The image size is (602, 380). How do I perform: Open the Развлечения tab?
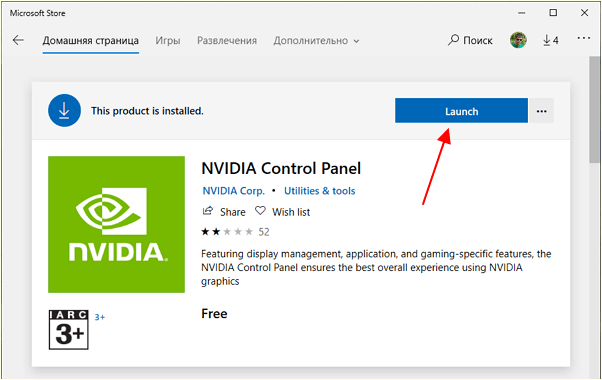click(227, 41)
